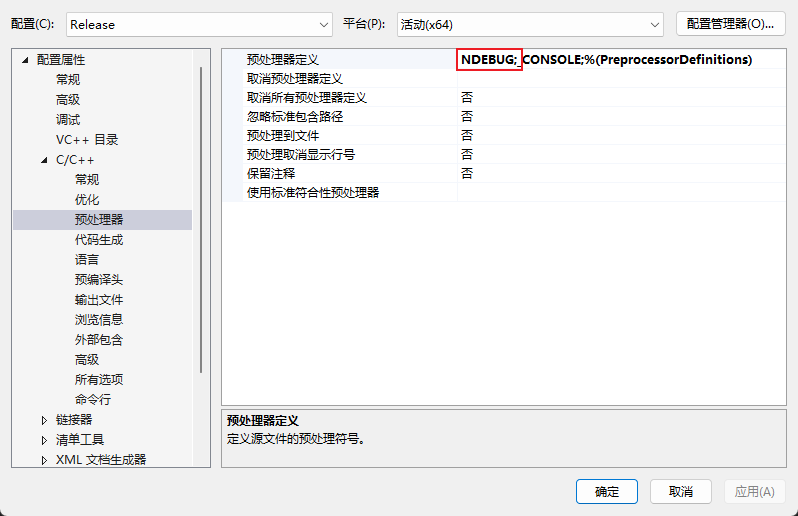Collapse the 配置属性 tree node arrow
This screenshot has height=516, width=798.
click(25, 60)
